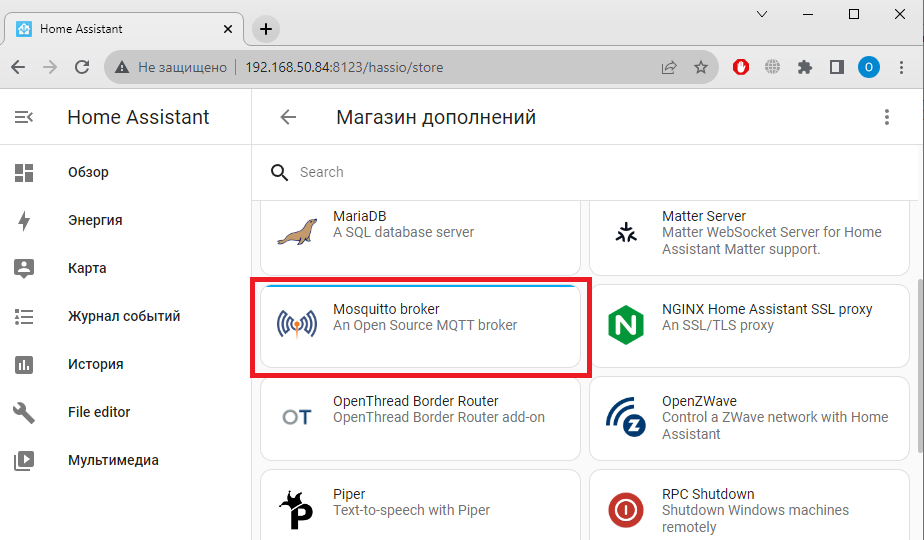The width and height of the screenshot is (924, 540).
Task: Share this page from address bar
Action: [669, 67]
